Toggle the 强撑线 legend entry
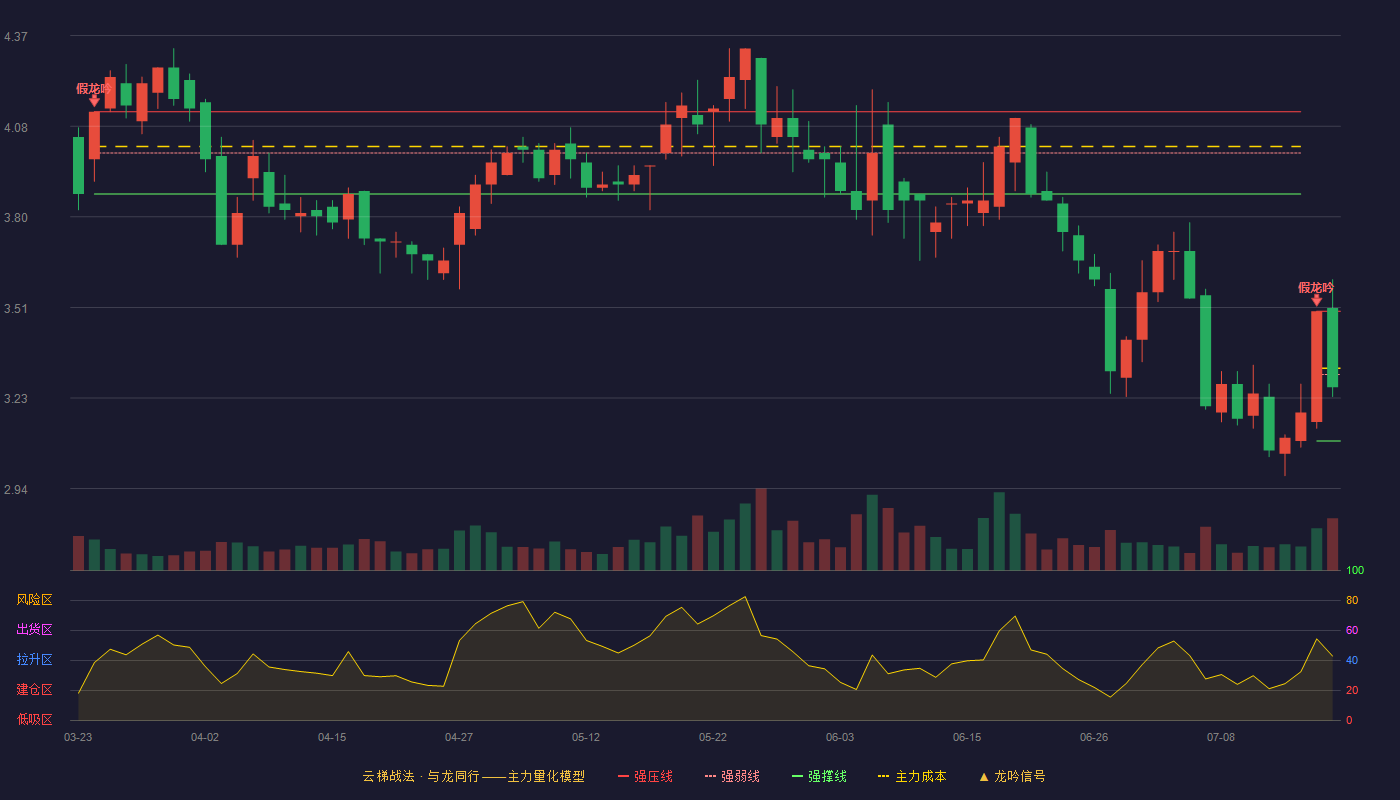Screen dimensions: 1400x800 coord(819,776)
